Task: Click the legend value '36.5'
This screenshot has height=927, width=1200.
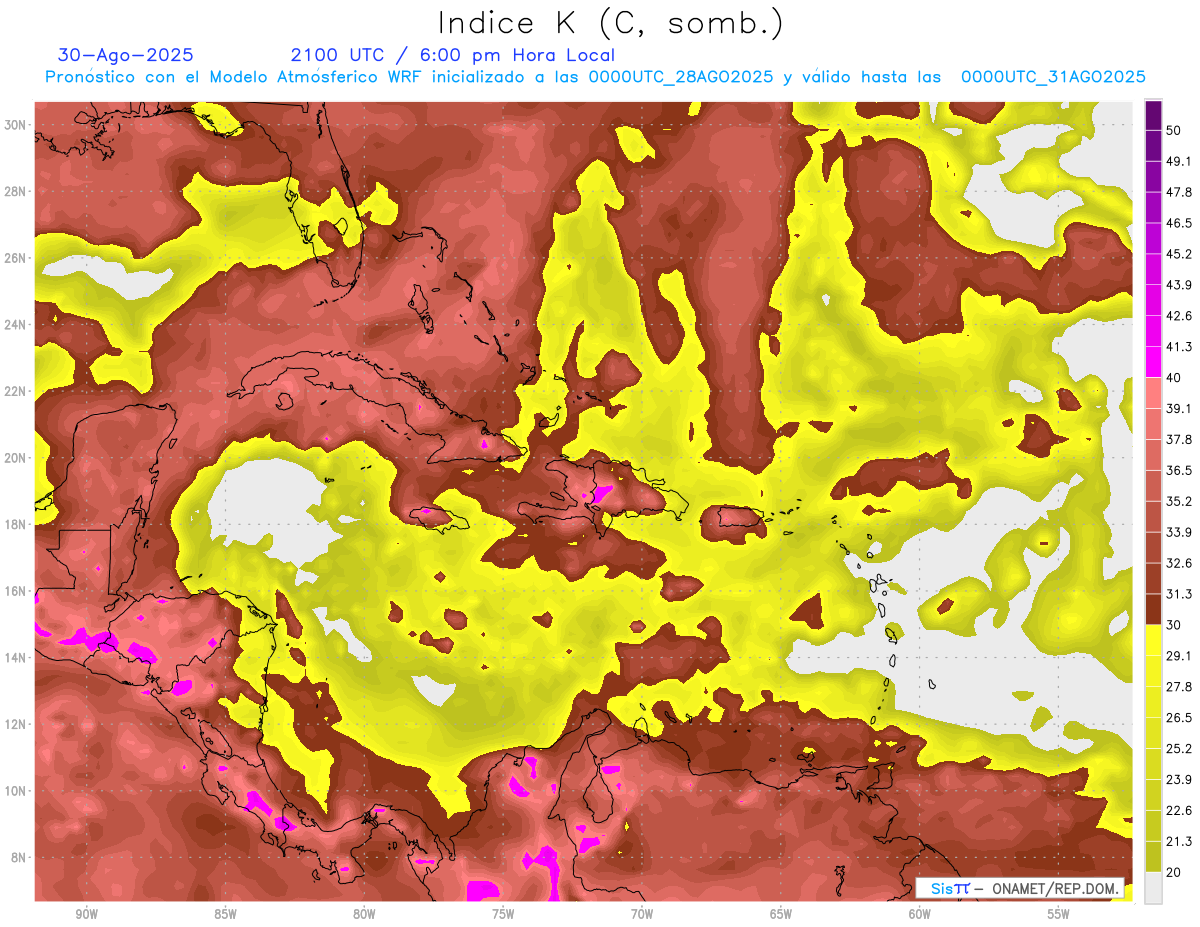Action: [x=1179, y=471]
